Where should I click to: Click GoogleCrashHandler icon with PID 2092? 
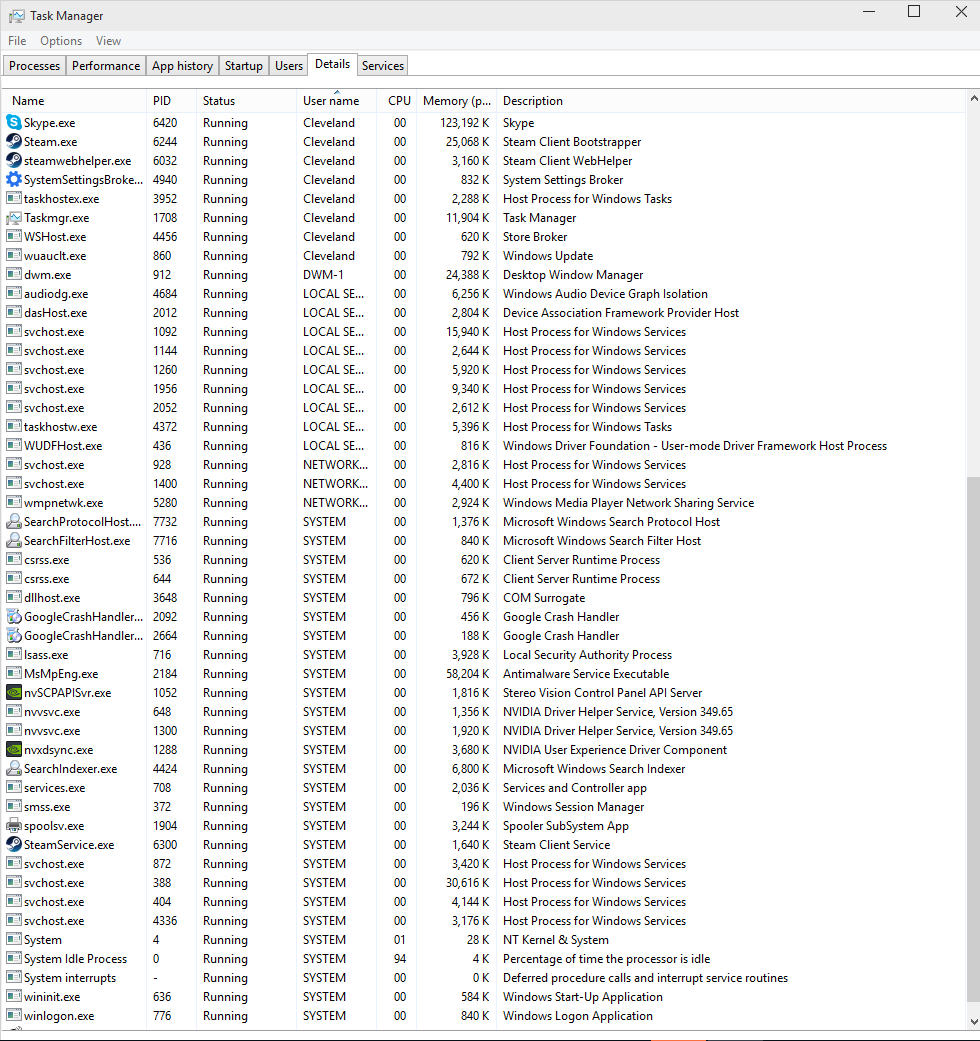(x=13, y=617)
